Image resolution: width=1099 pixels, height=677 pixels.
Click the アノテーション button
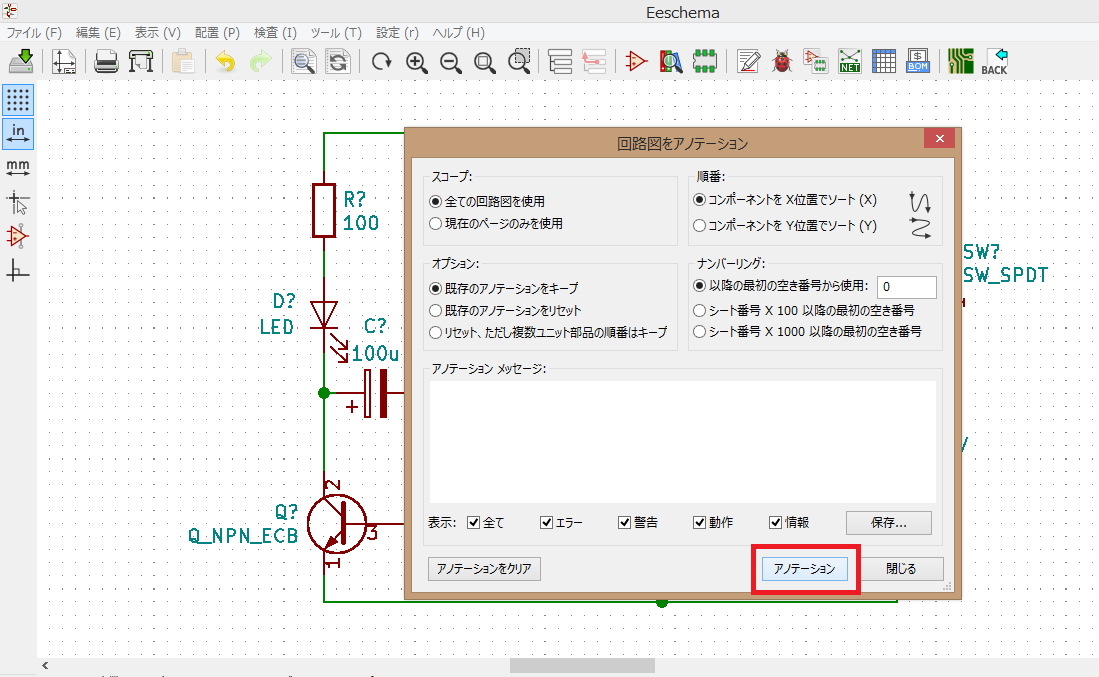805,569
